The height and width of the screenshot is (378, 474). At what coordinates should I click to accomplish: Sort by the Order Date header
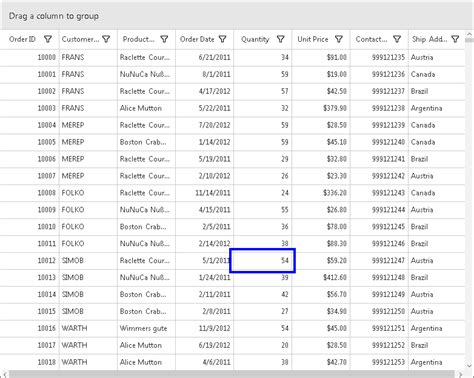point(197,39)
